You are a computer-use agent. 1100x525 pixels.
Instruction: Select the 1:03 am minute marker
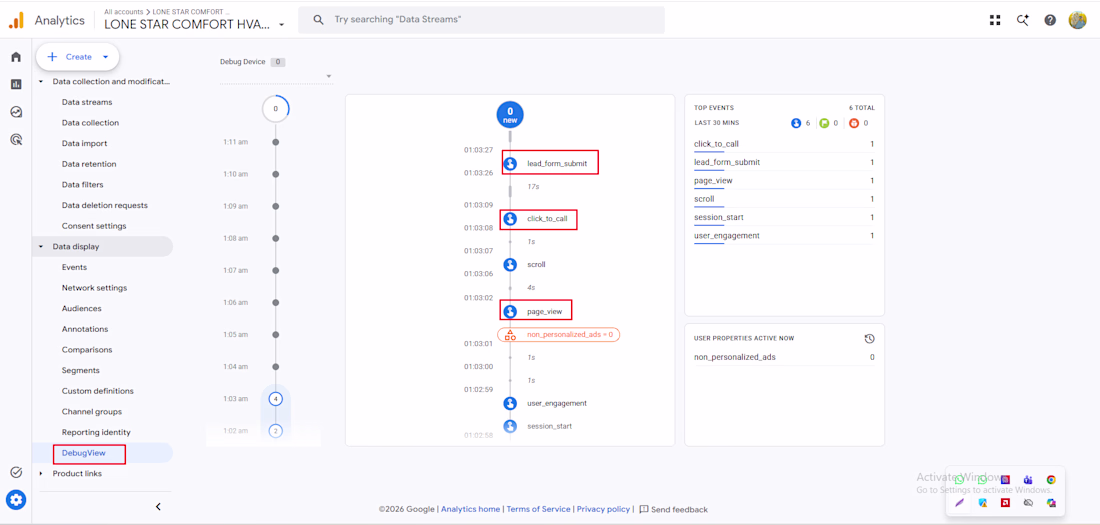tap(276, 399)
